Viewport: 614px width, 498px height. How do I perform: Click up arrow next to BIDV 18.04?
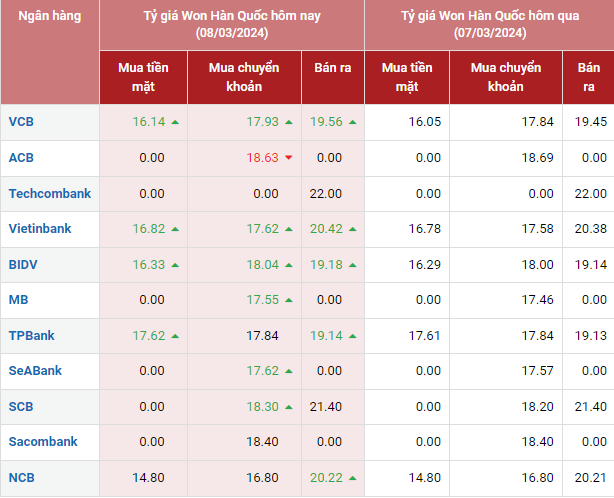click(x=288, y=265)
